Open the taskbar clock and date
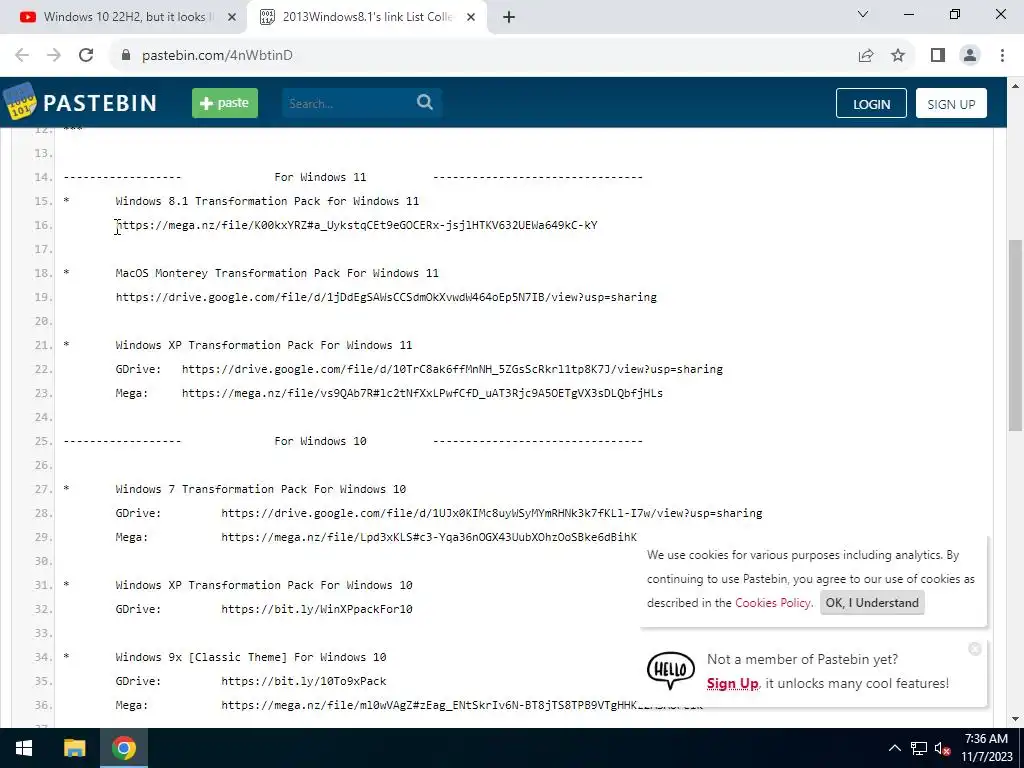 click(986, 748)
